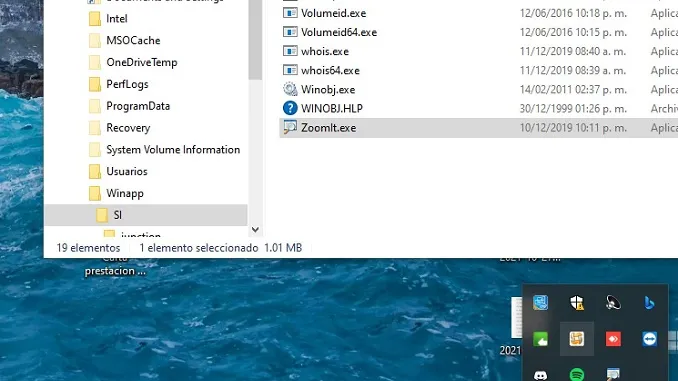Click ZoomIt.exe date 10/12/2019 10:11 p. m.
The image size is (678, 381).
click(573, 128)
